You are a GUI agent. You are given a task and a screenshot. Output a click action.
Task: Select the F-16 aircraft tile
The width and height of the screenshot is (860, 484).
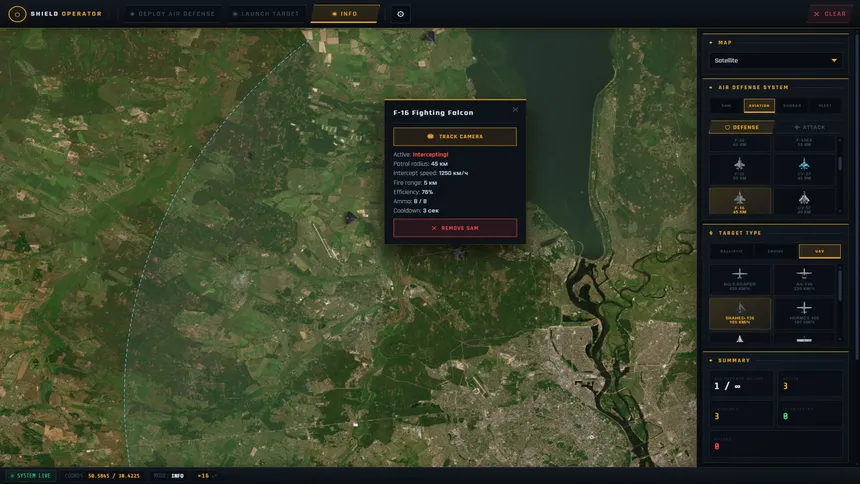739,201
